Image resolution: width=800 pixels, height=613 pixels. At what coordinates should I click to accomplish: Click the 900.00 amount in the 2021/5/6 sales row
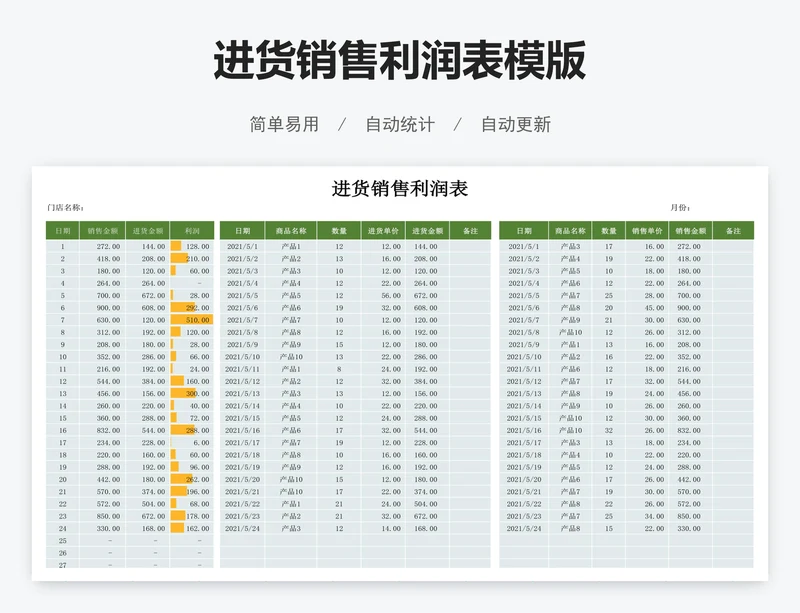click(691, 308)
